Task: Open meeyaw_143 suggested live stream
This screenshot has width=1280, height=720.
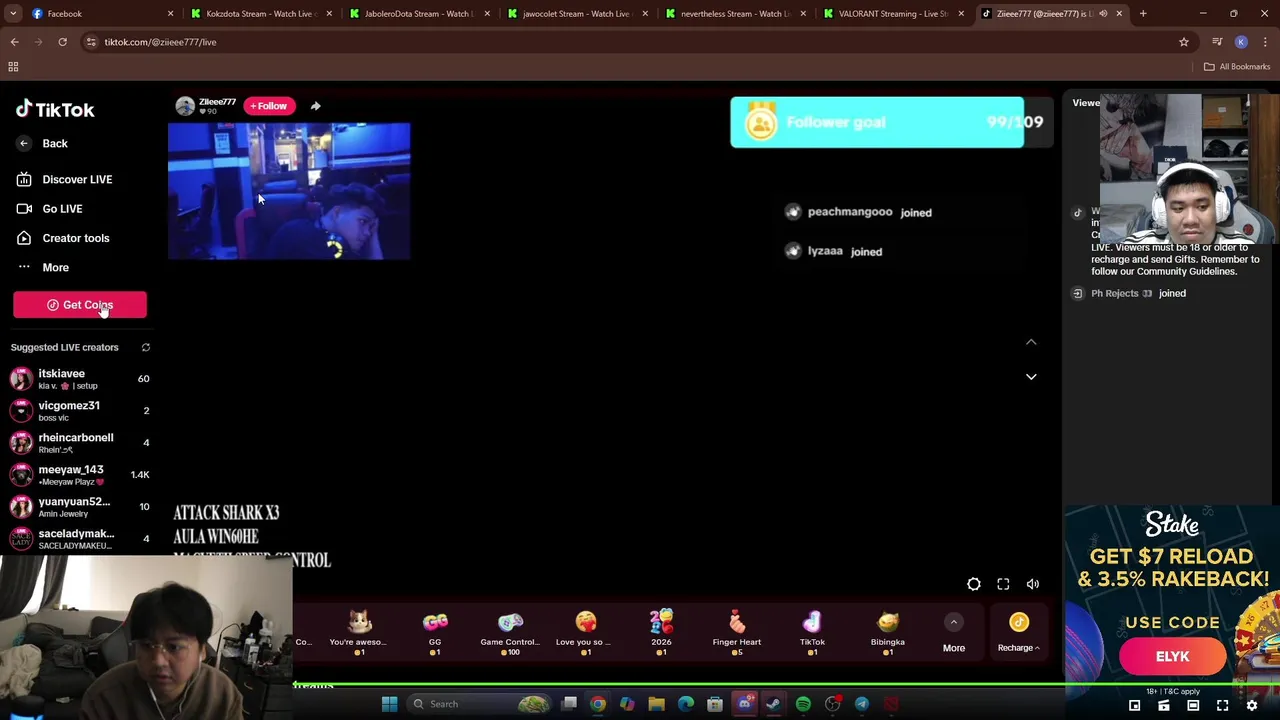Action: (80, 474)
